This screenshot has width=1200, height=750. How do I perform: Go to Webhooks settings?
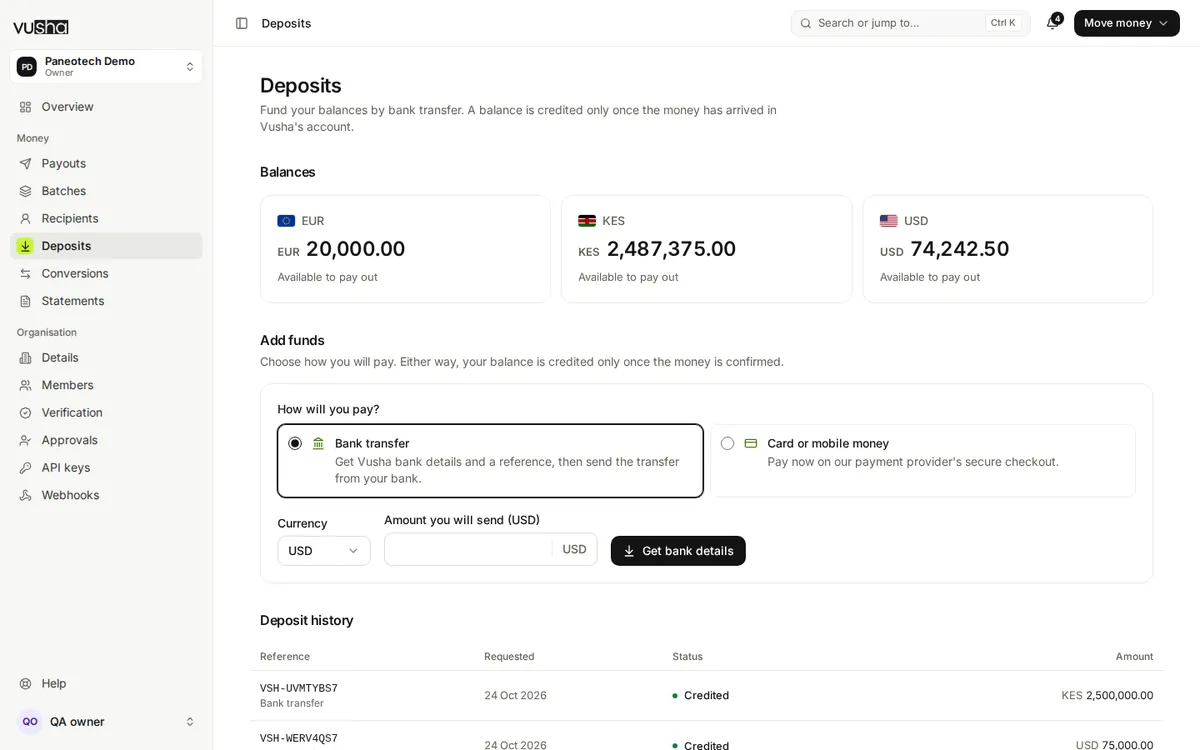pyautogui.click(x=106, y=495)
